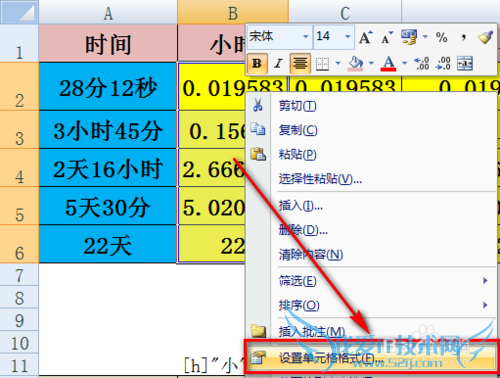
Task: Select row 7 header
Action: click(19, 275)
